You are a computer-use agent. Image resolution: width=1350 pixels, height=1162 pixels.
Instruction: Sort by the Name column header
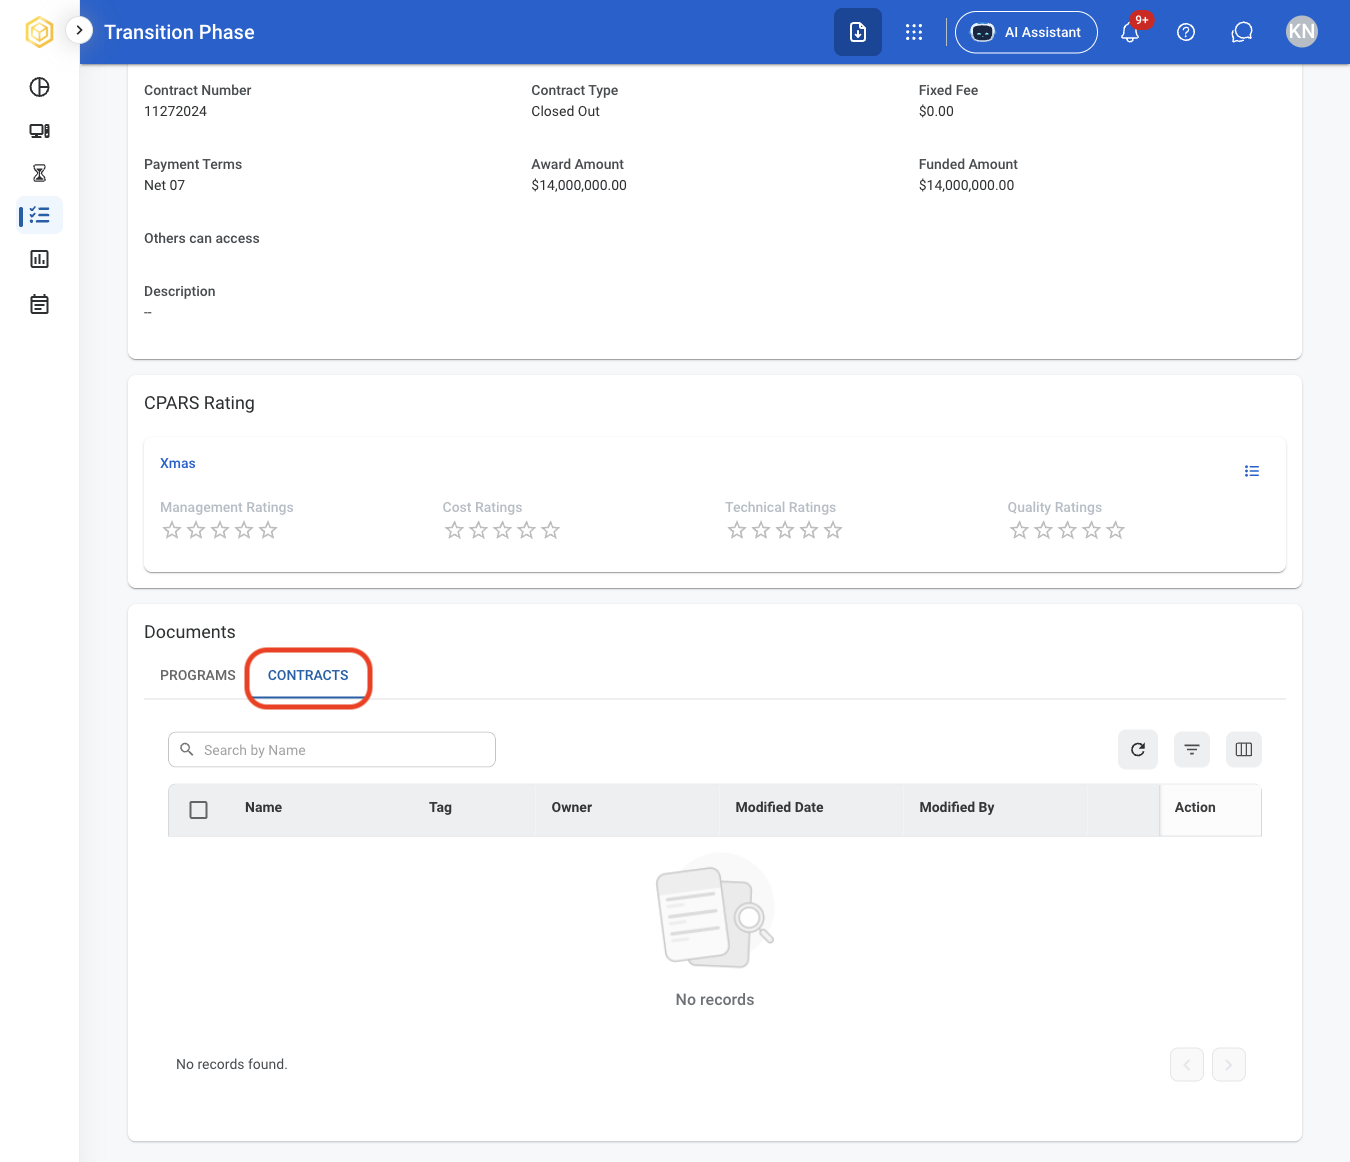click(264, 807)
